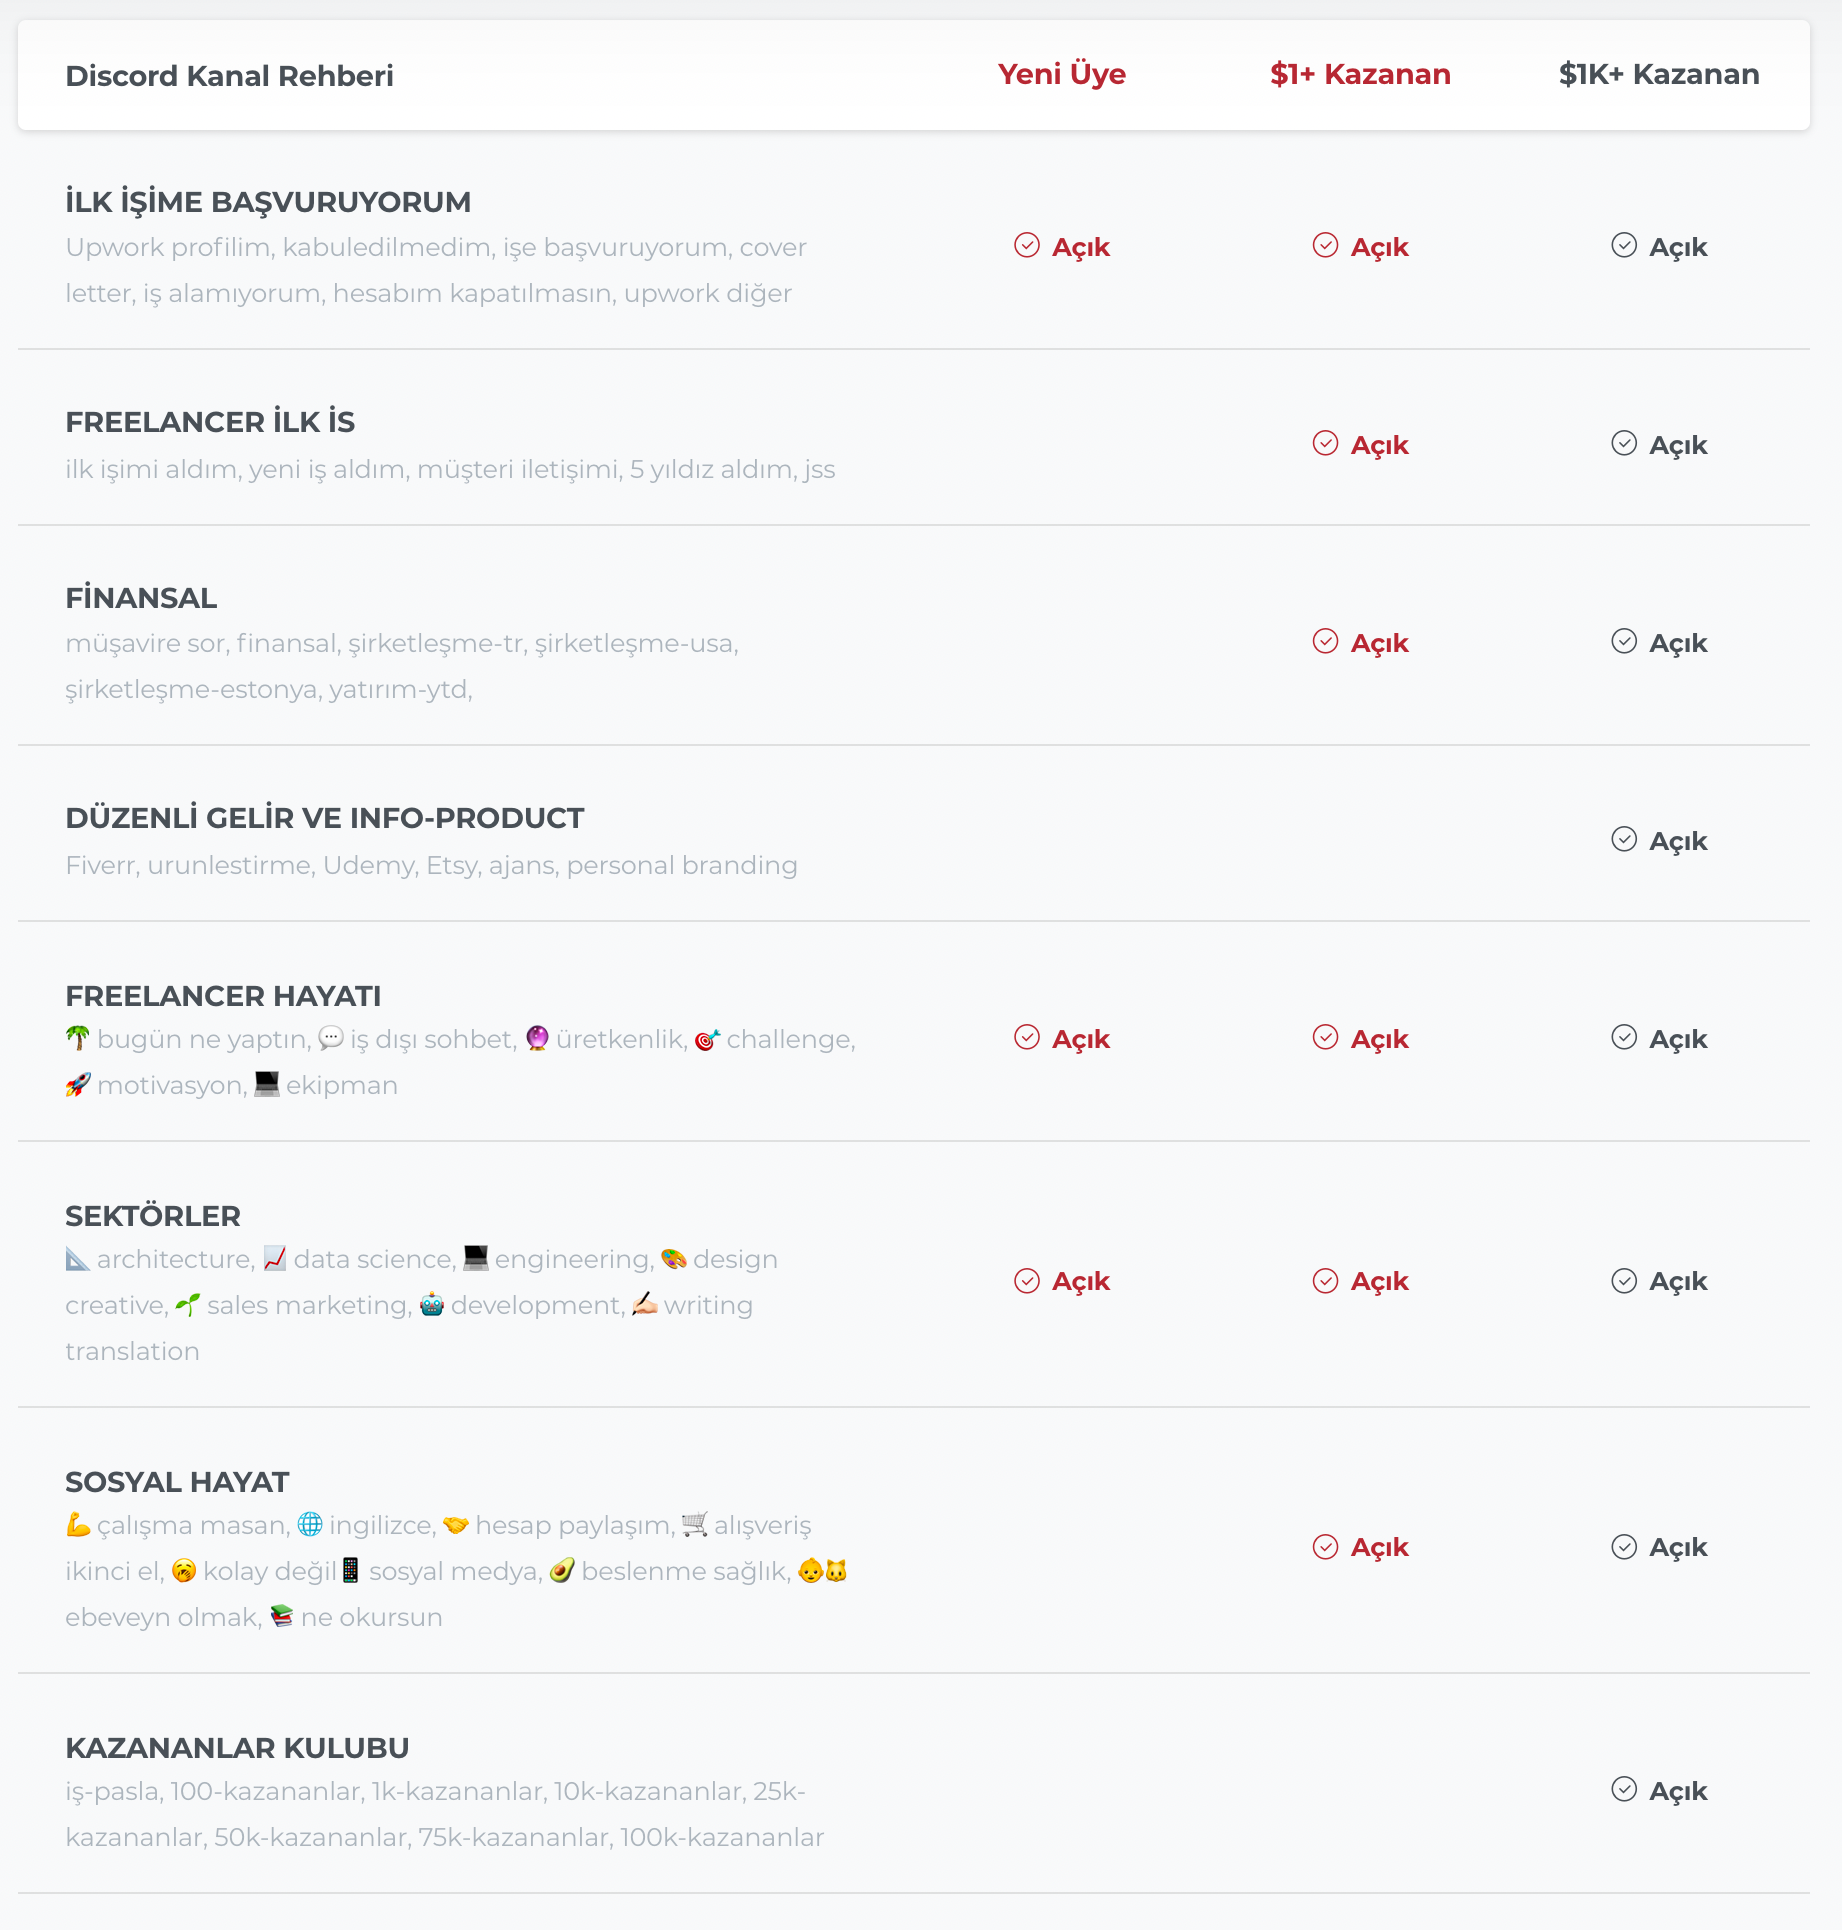Click $1K+ Kazanan checkmark icon in Finansal row
1842x1930 pixels.
(1624, 641)
